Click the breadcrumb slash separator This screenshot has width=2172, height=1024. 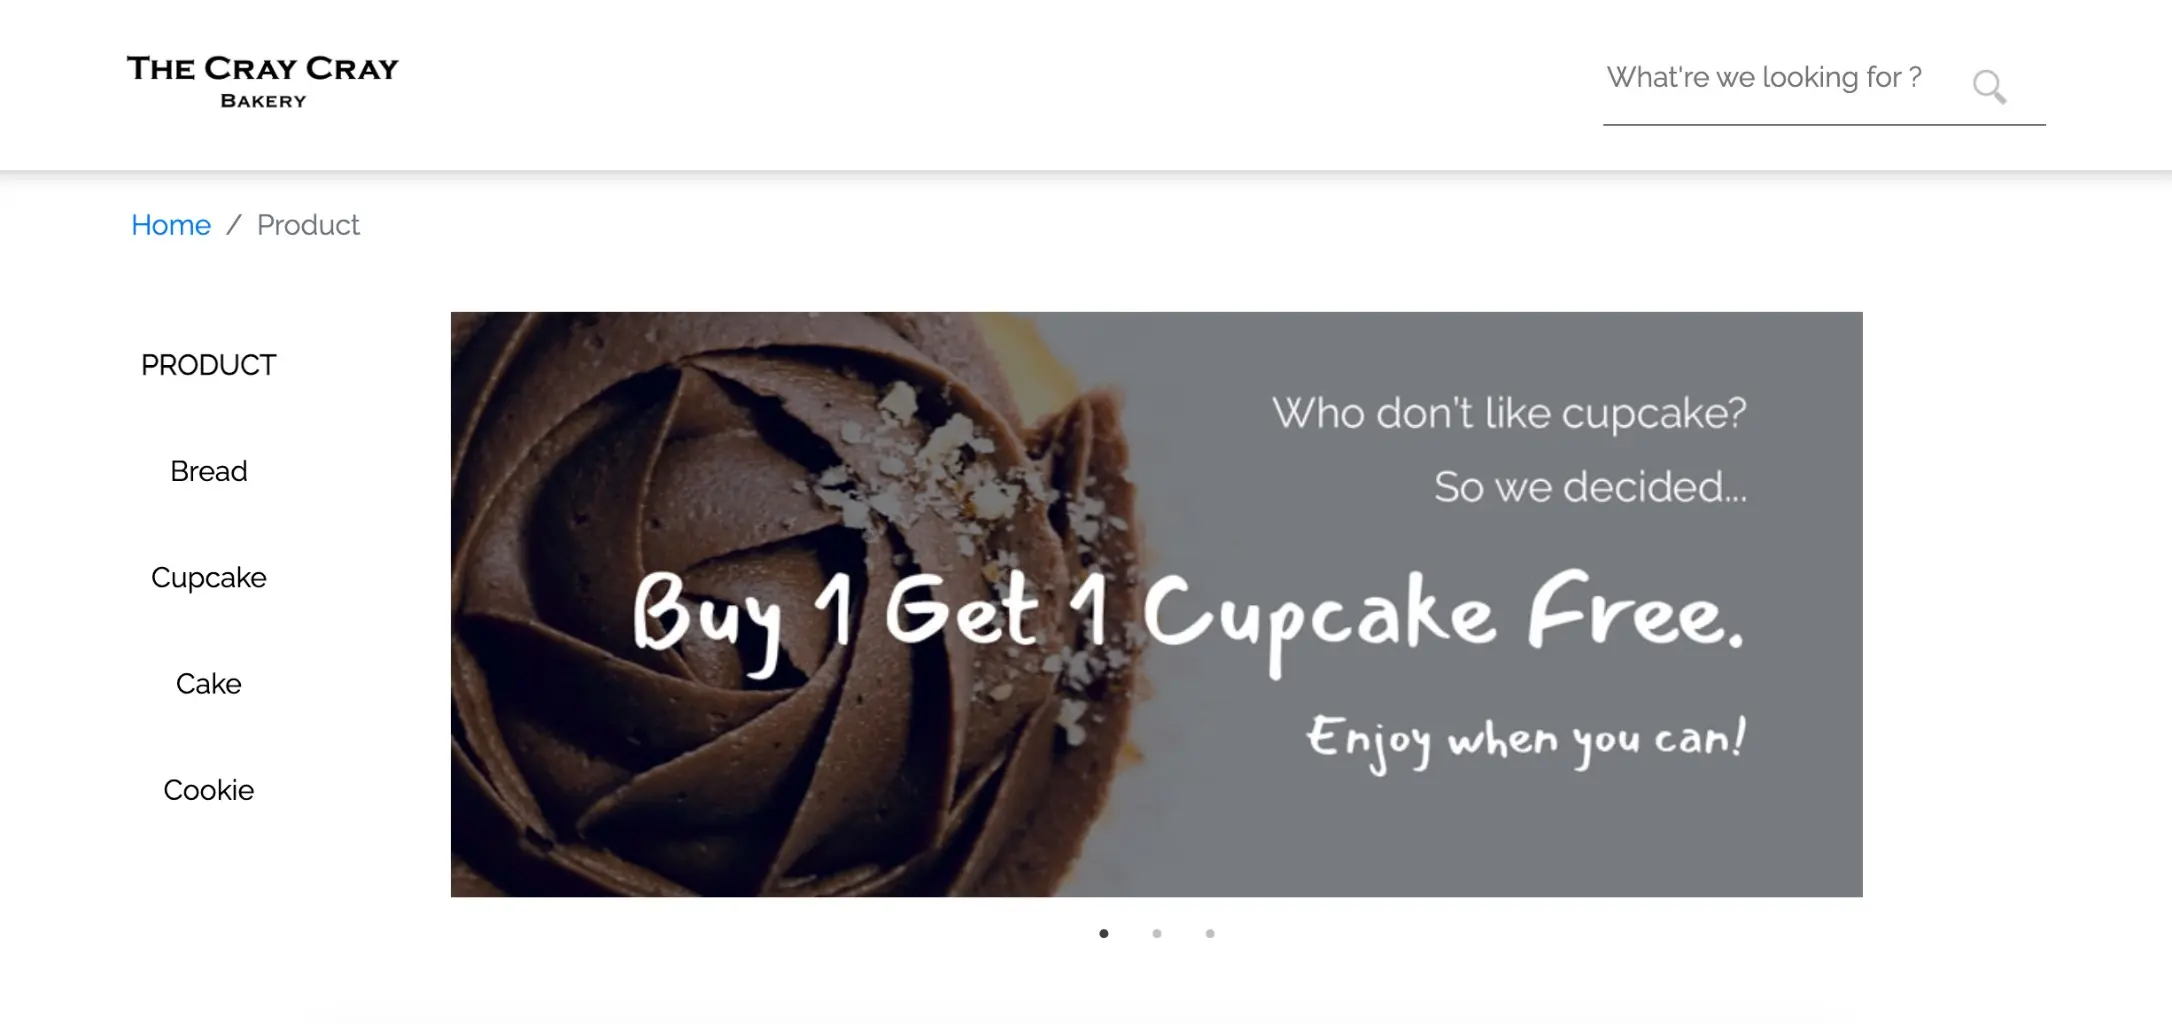click(234, 225)
